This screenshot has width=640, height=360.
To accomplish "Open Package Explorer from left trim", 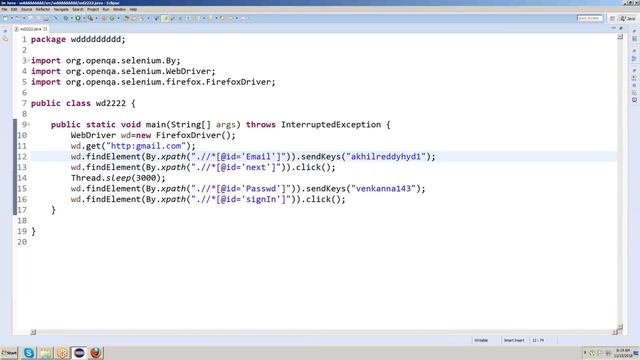I will [5, 39].
